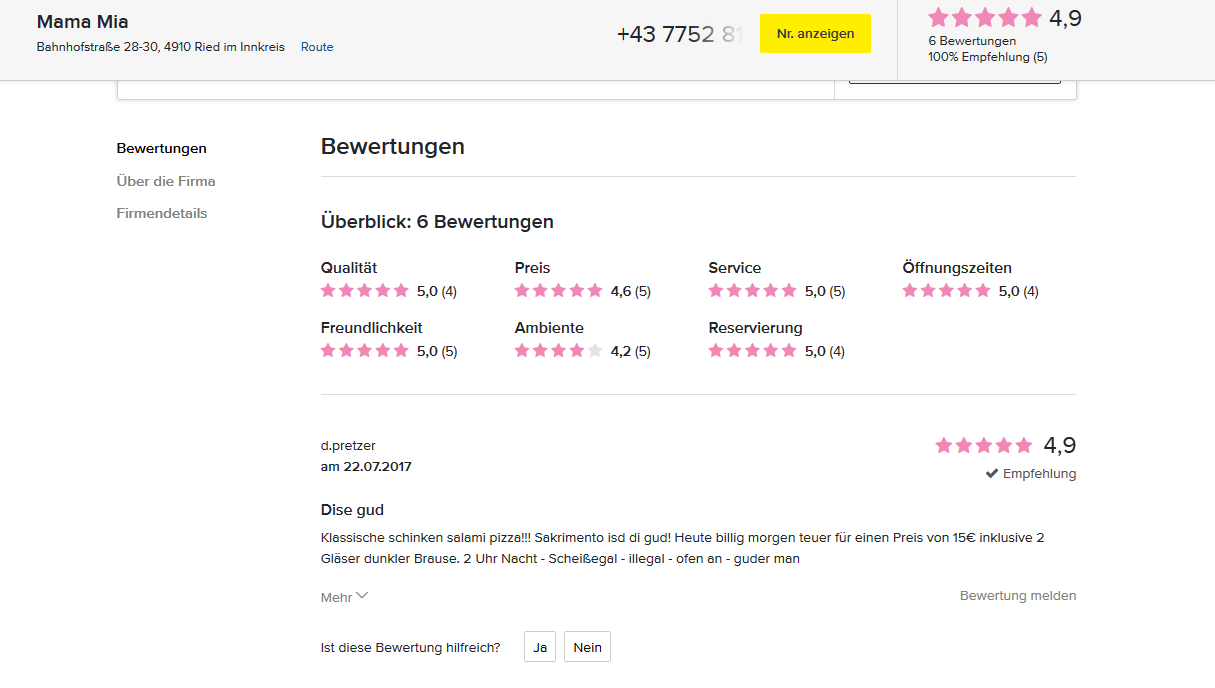Show phone number via Nr. anzeigen
1215x688 pixels.
pyautogui.click(x=815, y=34)
